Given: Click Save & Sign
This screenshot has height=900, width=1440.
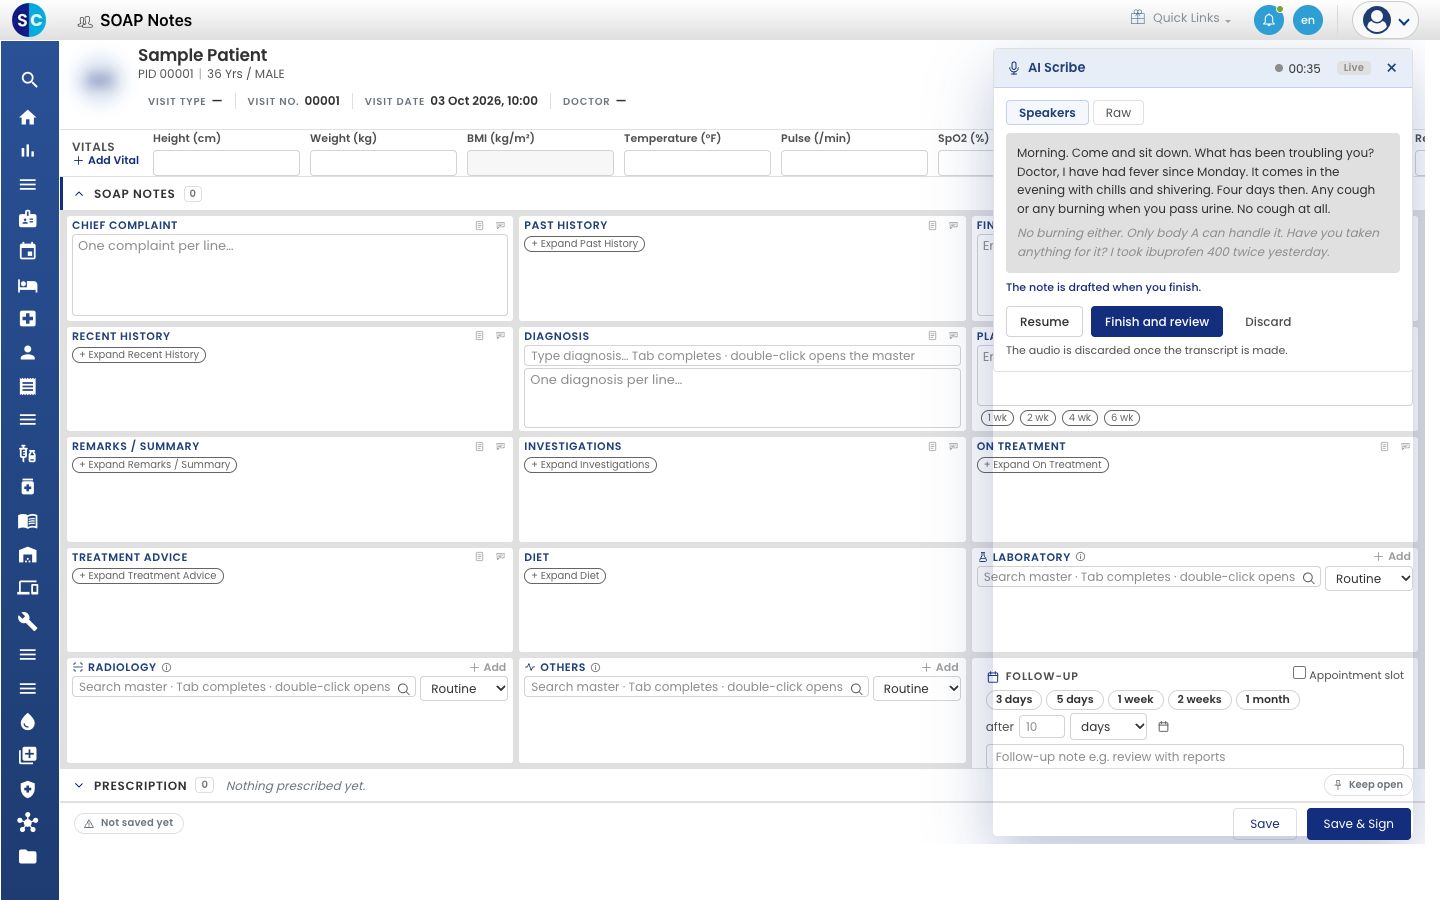Looking at the screenshot, I should tap(1358, 824).
